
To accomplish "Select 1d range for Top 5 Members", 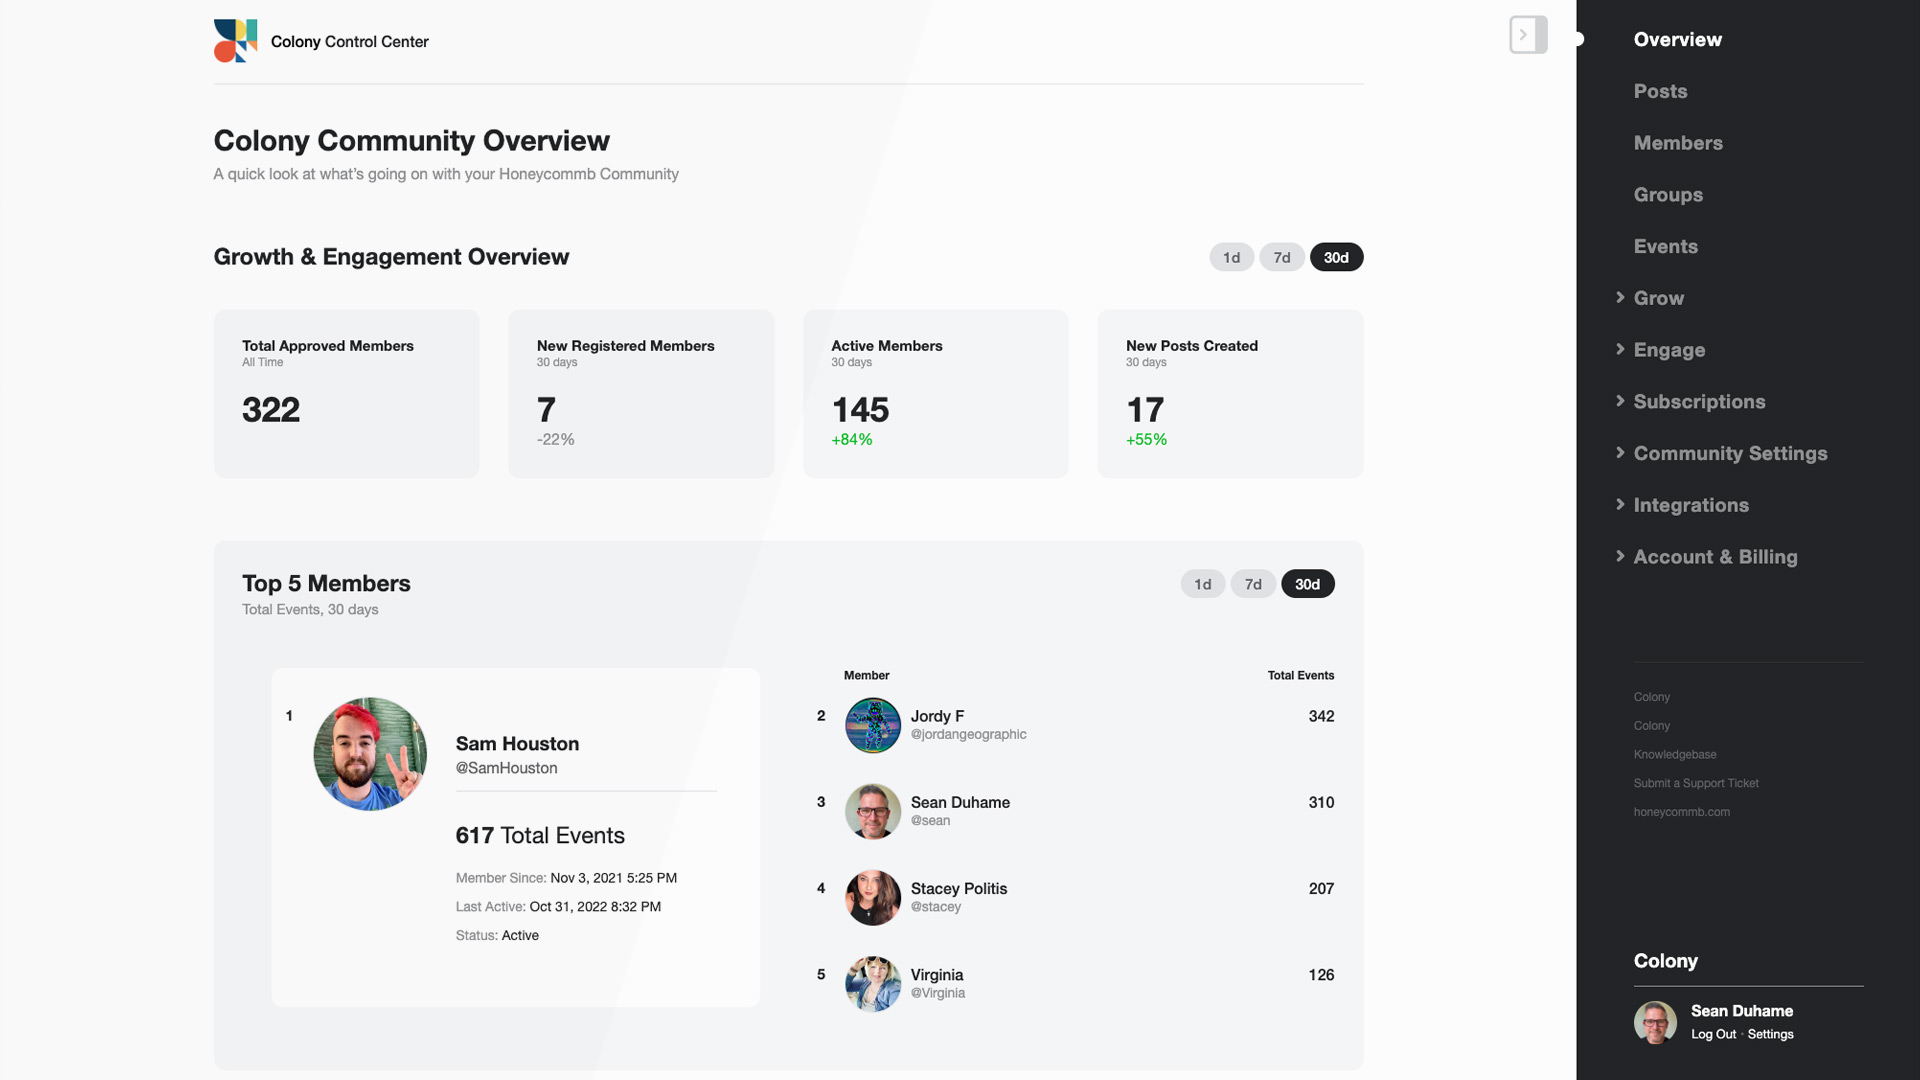I will (x=1202, y=584).
